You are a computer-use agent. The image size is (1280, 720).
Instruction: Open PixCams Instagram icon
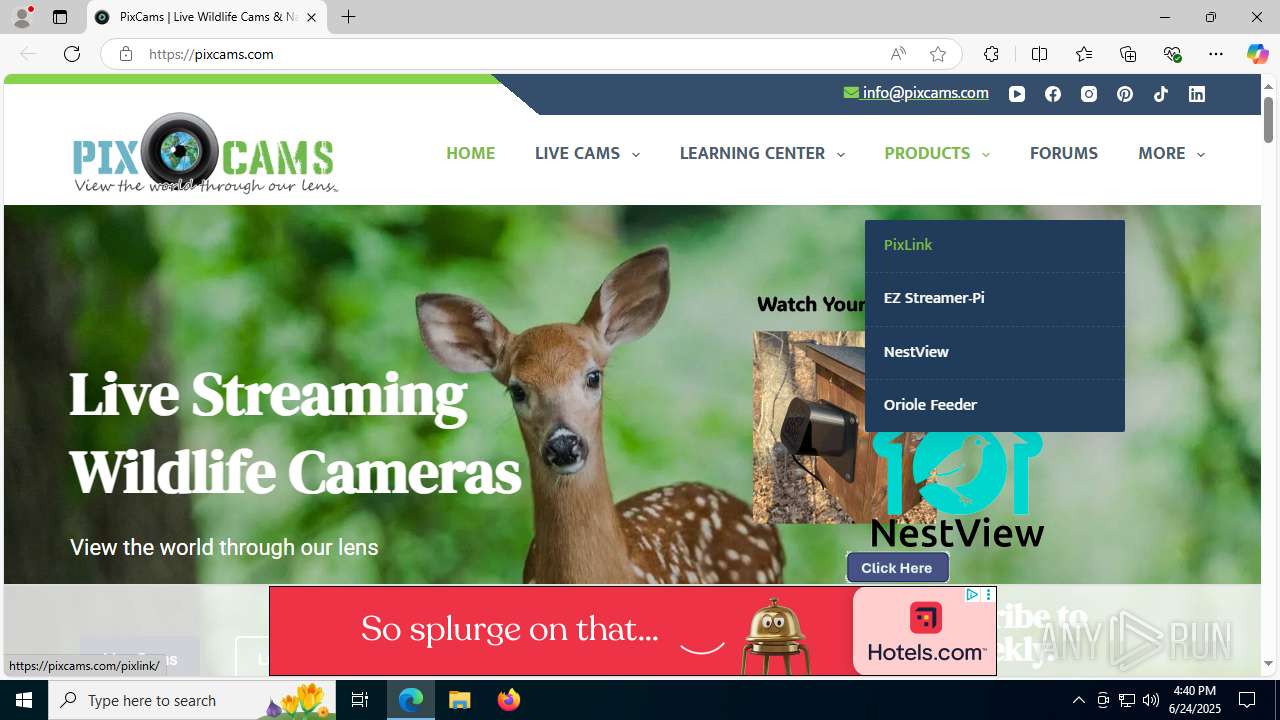1089,94
